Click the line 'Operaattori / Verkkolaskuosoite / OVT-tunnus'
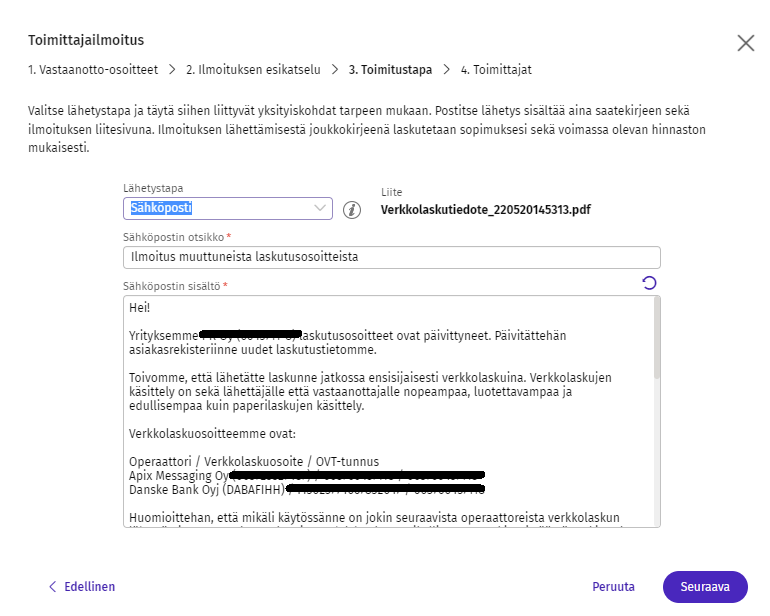The height and width of the screenshot is (616, 770). tap(254, 462)
